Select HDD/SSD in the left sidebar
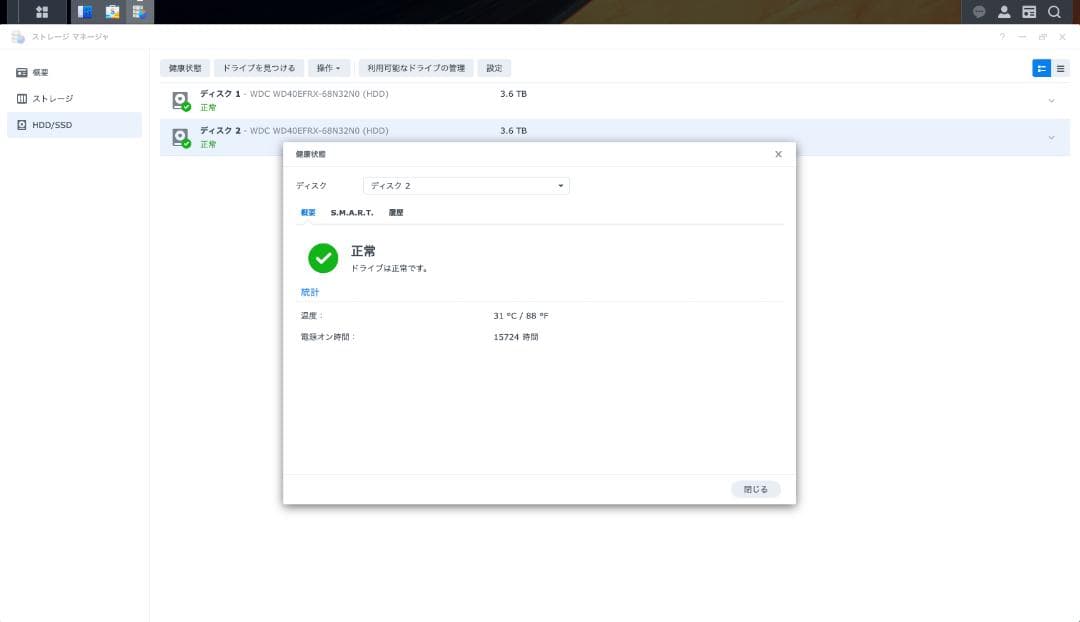 (74, 125)
